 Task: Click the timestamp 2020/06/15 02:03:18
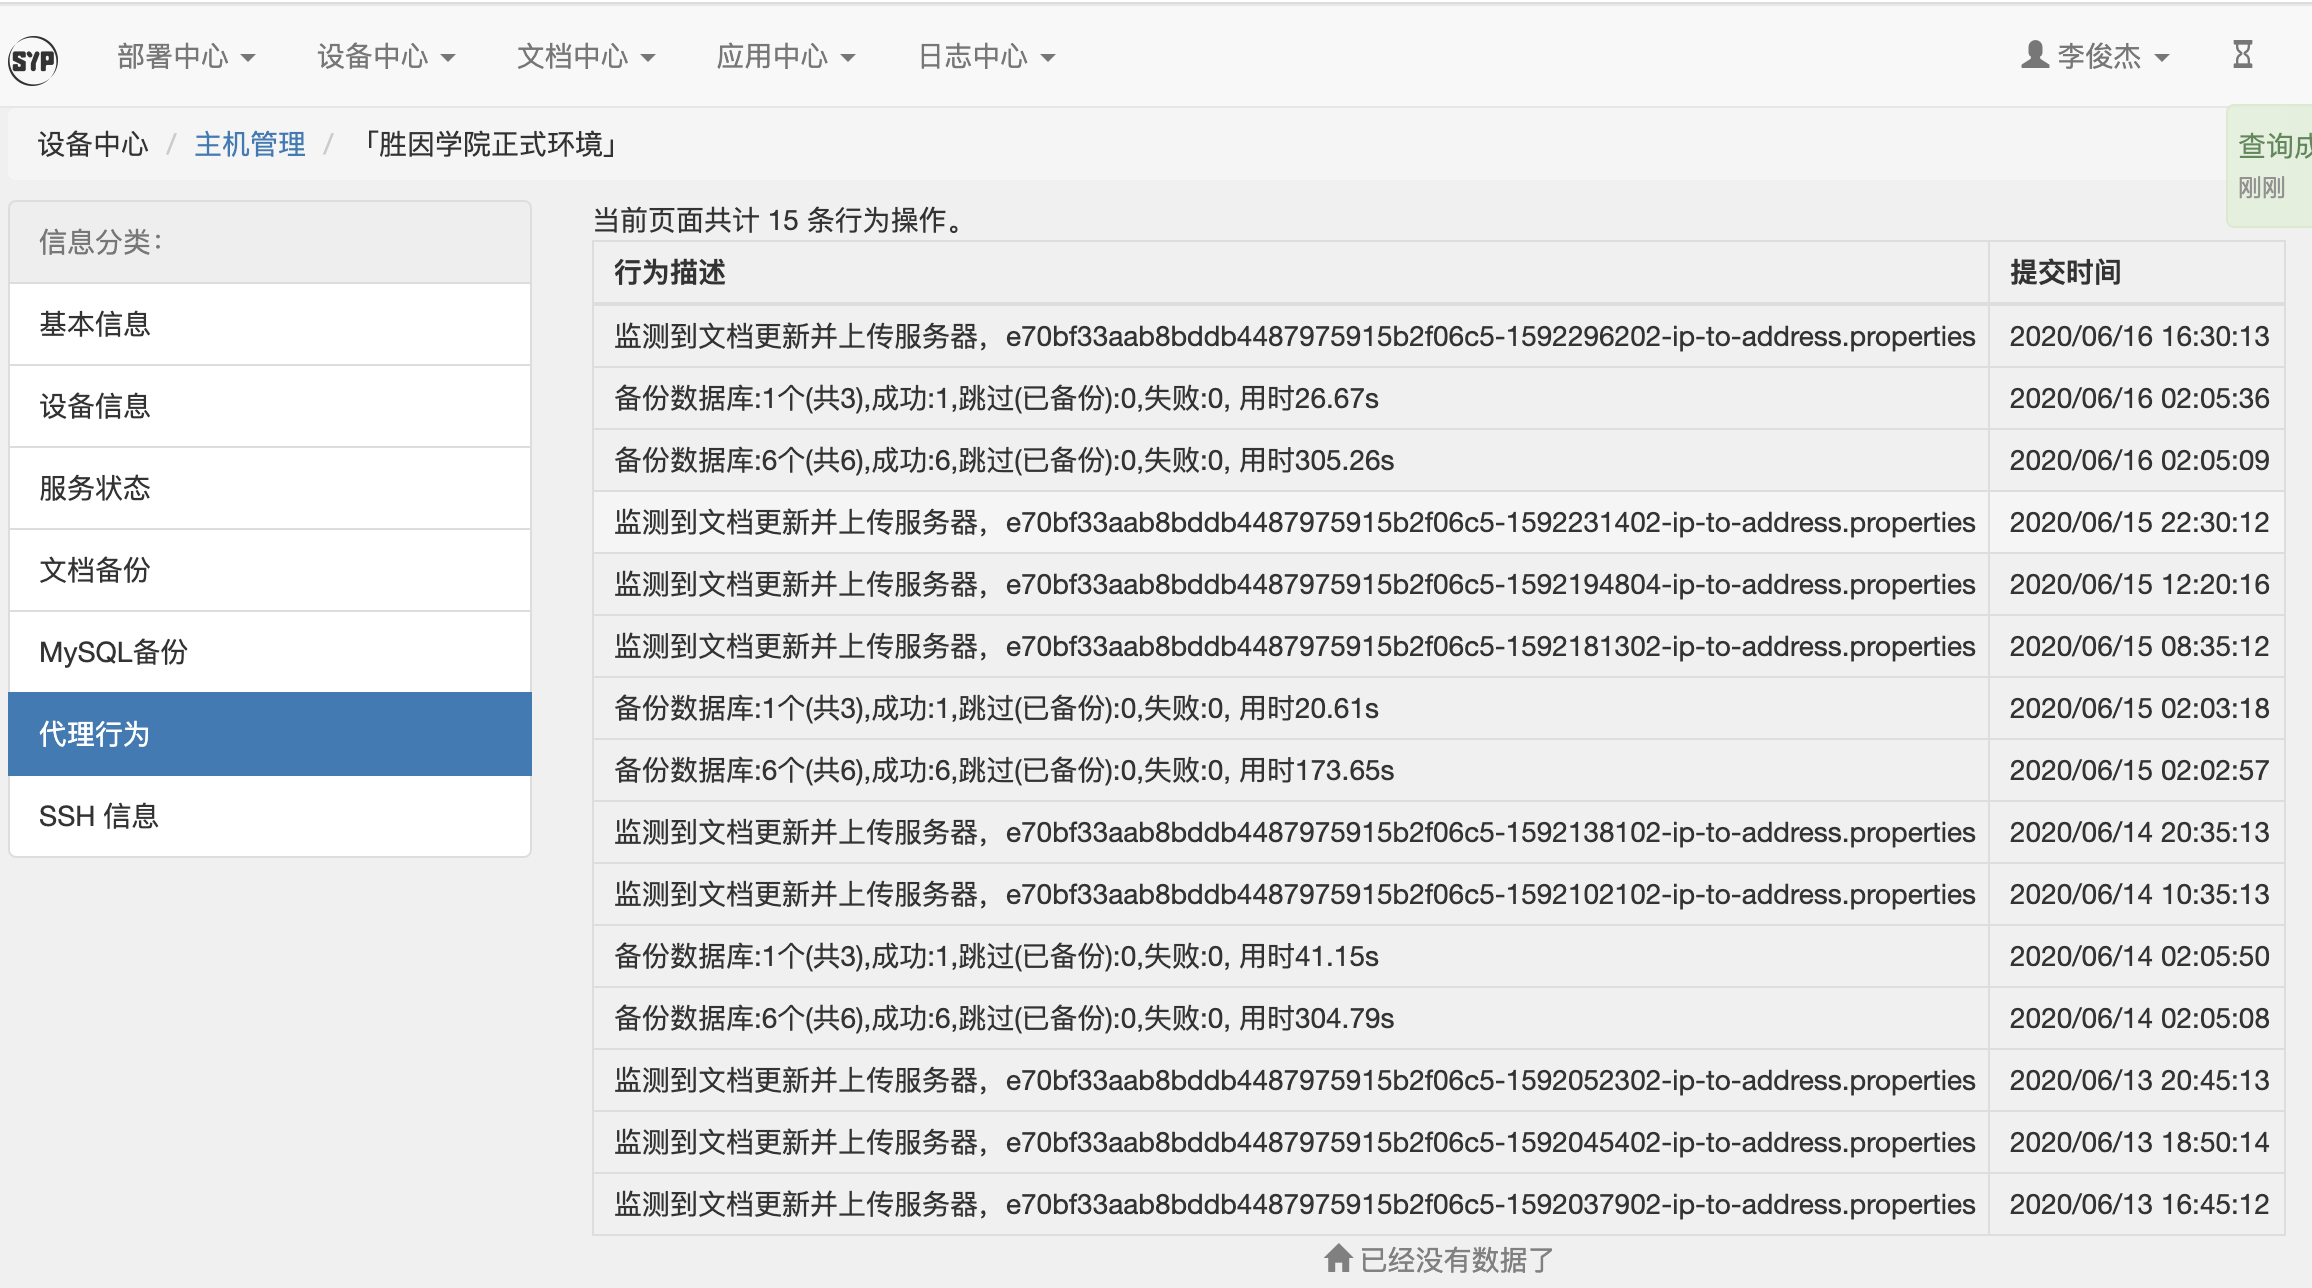(x=2139, y=709)
